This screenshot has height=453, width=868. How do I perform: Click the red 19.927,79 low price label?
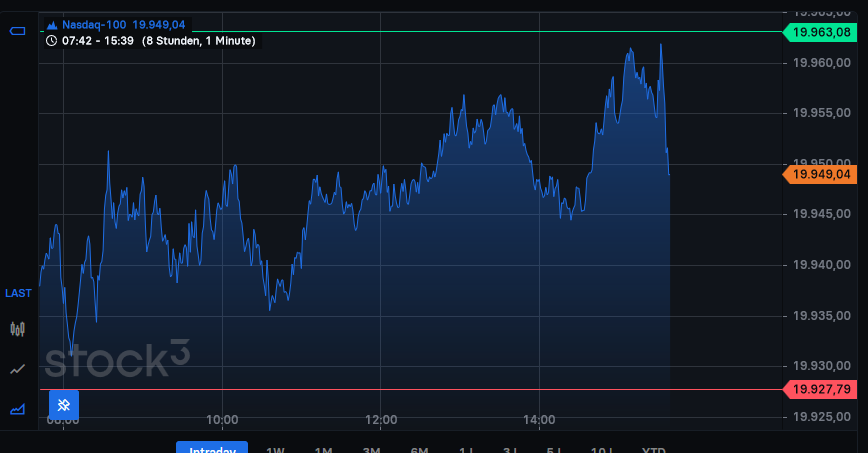(820, 389)
